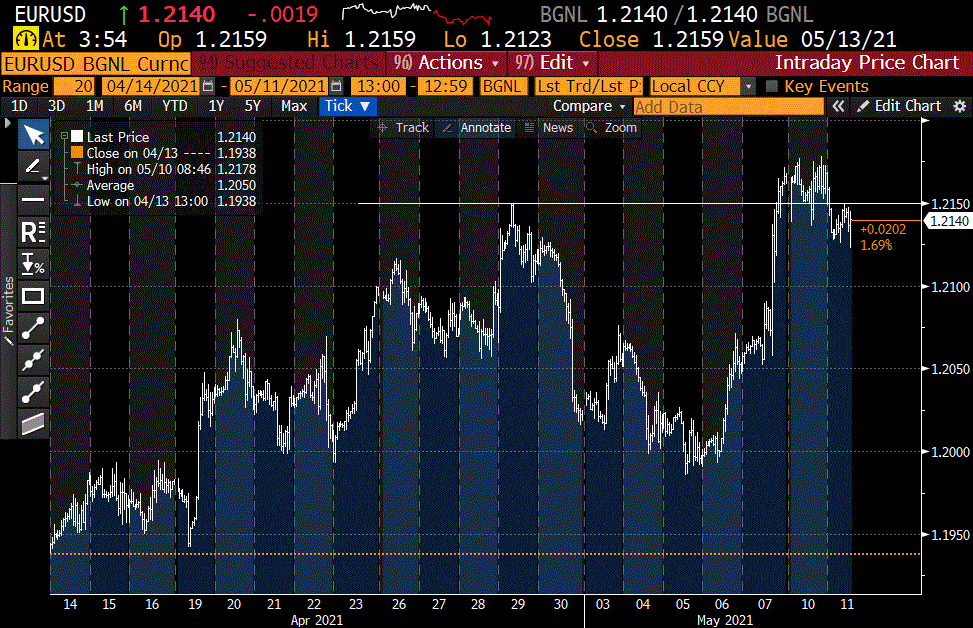
Task: Click the Edit Chart button
Action: (x=899, y=106)
